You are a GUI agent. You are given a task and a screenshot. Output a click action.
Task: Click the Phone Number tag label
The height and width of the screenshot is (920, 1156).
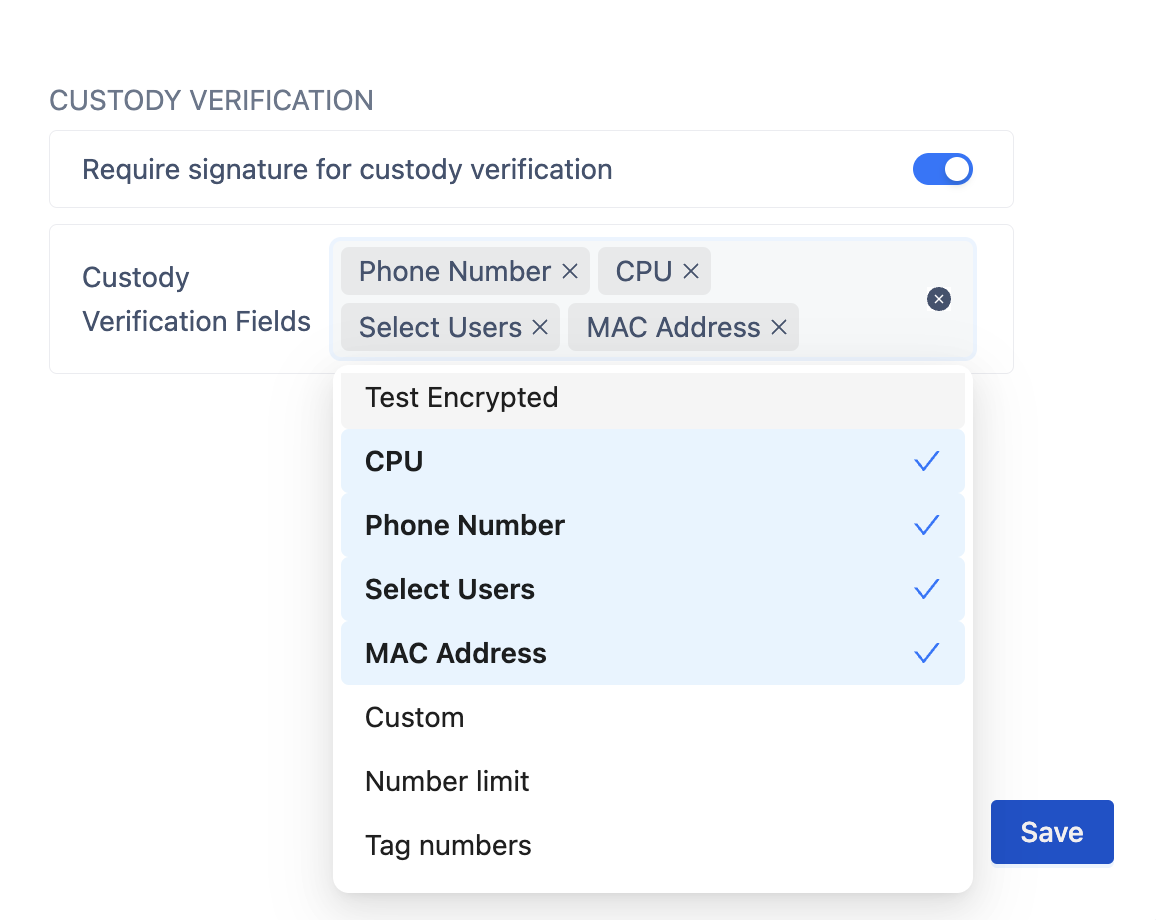point(455,272)
